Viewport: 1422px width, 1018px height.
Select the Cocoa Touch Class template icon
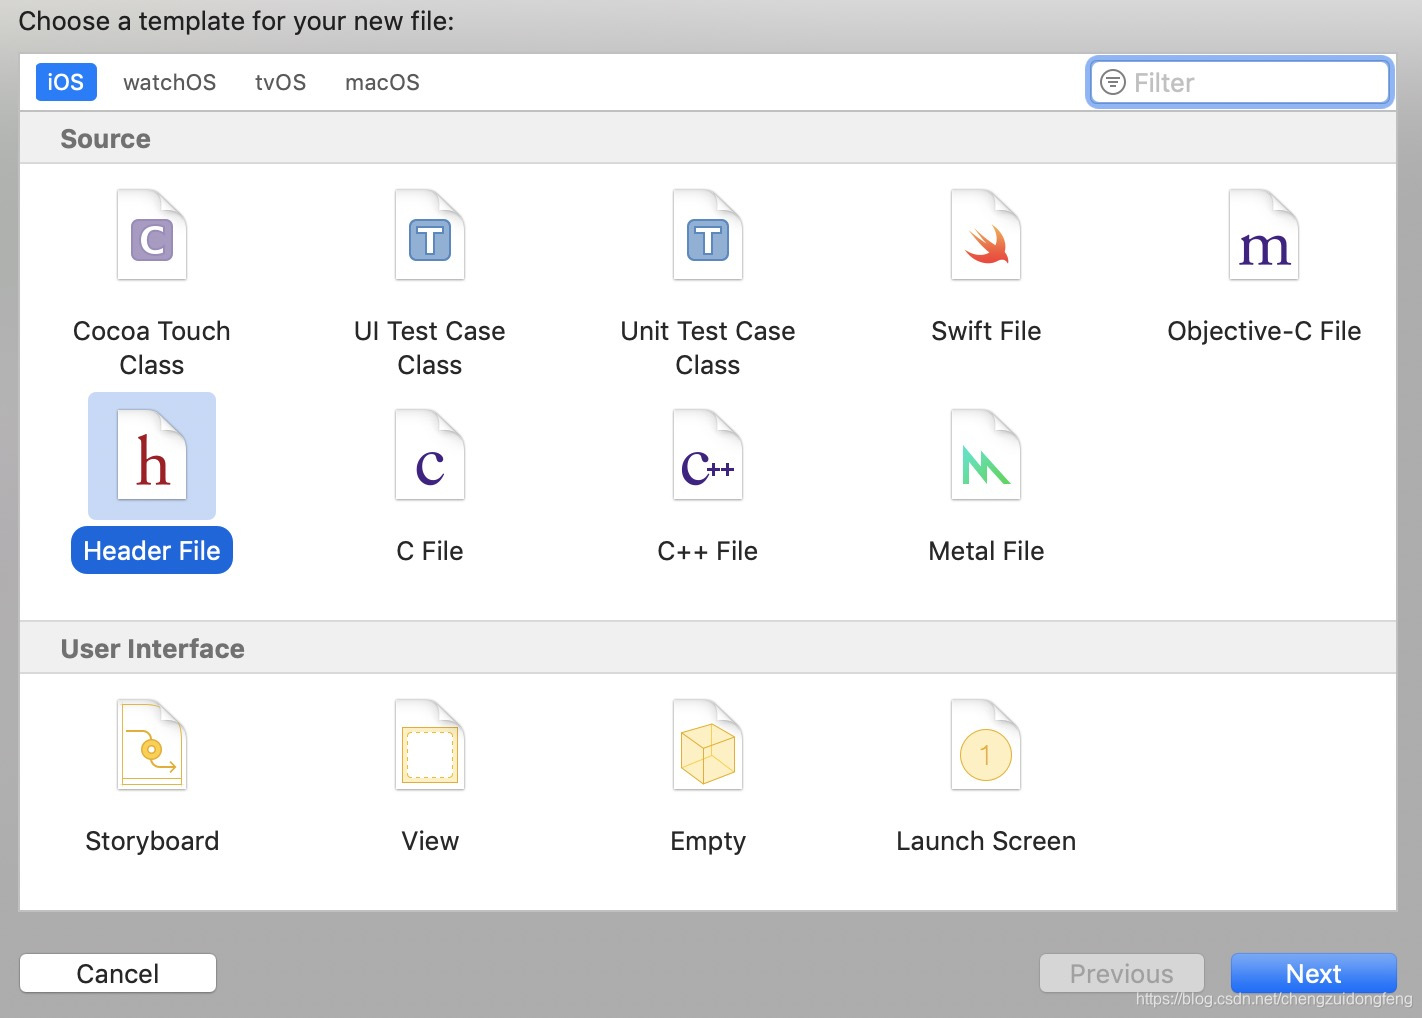tap(152, 235)
